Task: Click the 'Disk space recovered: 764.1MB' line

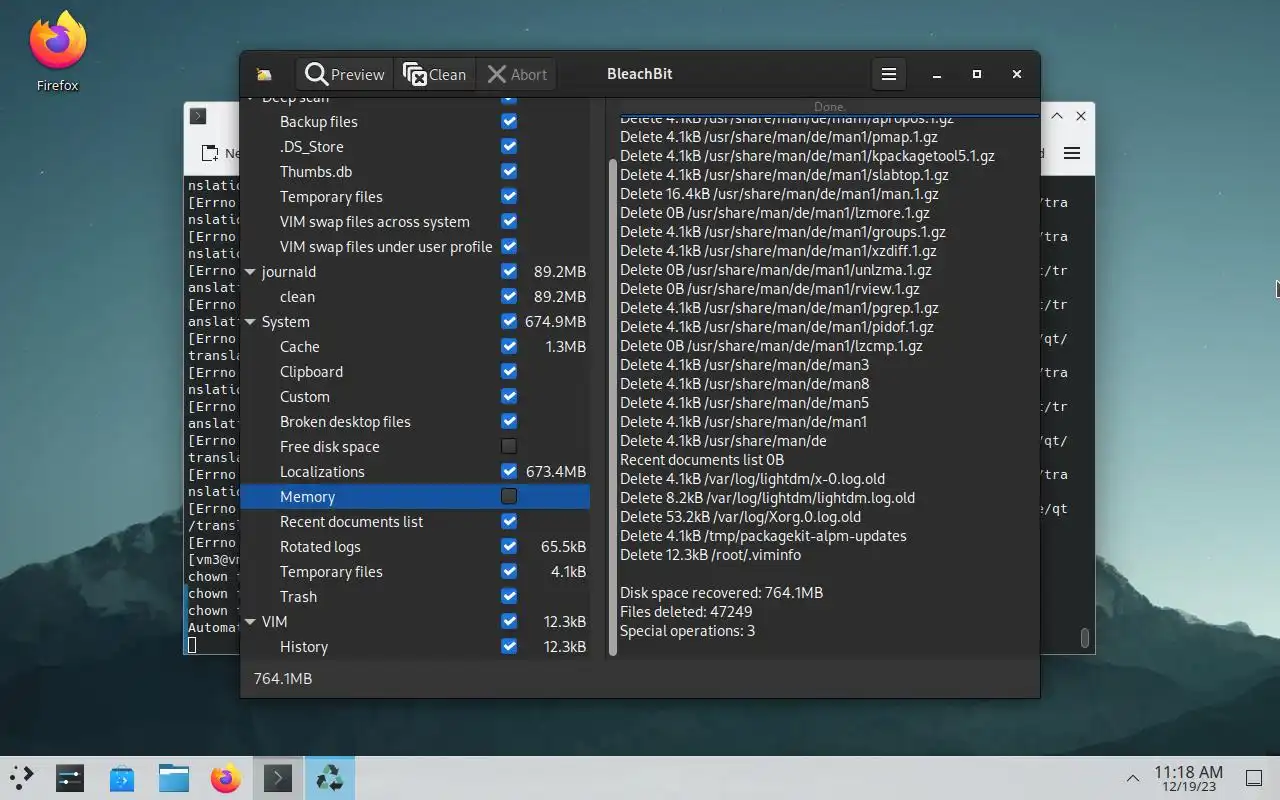Action: click(x=721, y=592)
